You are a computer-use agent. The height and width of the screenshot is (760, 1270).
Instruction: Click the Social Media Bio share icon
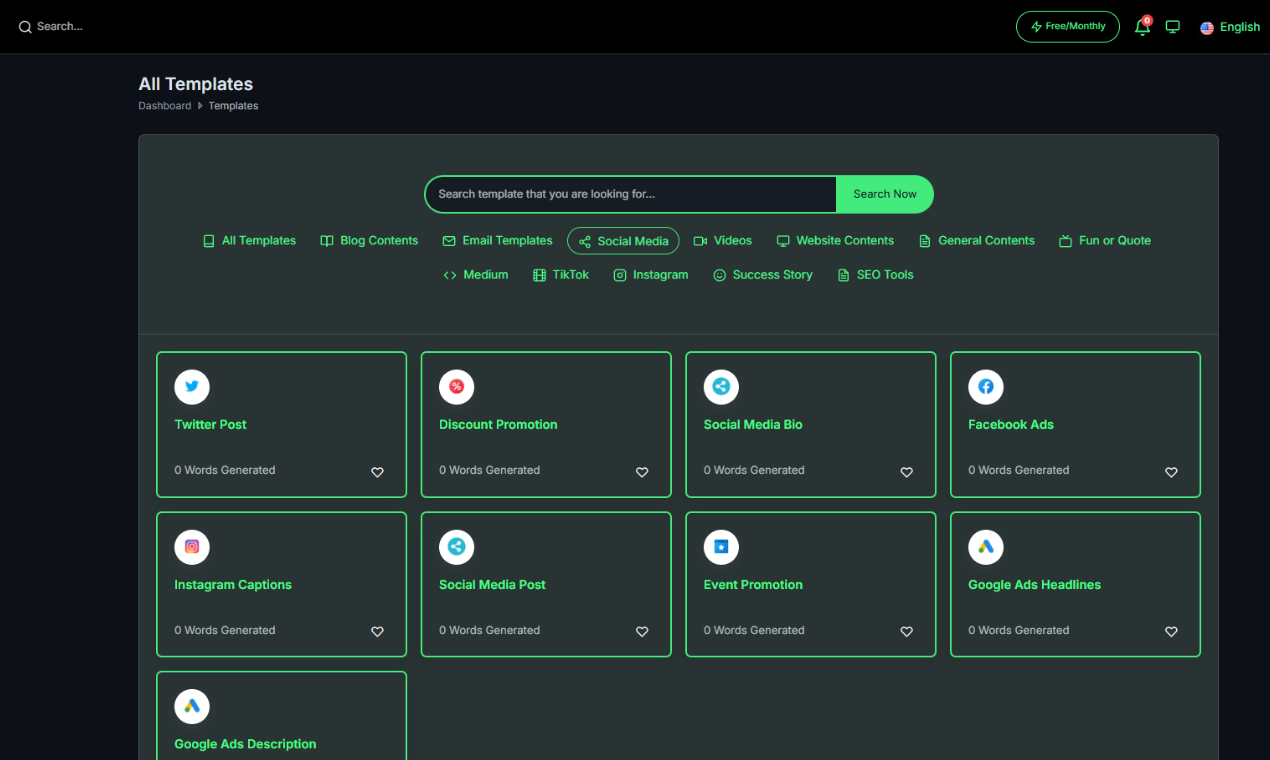click(x=721, y=387)
